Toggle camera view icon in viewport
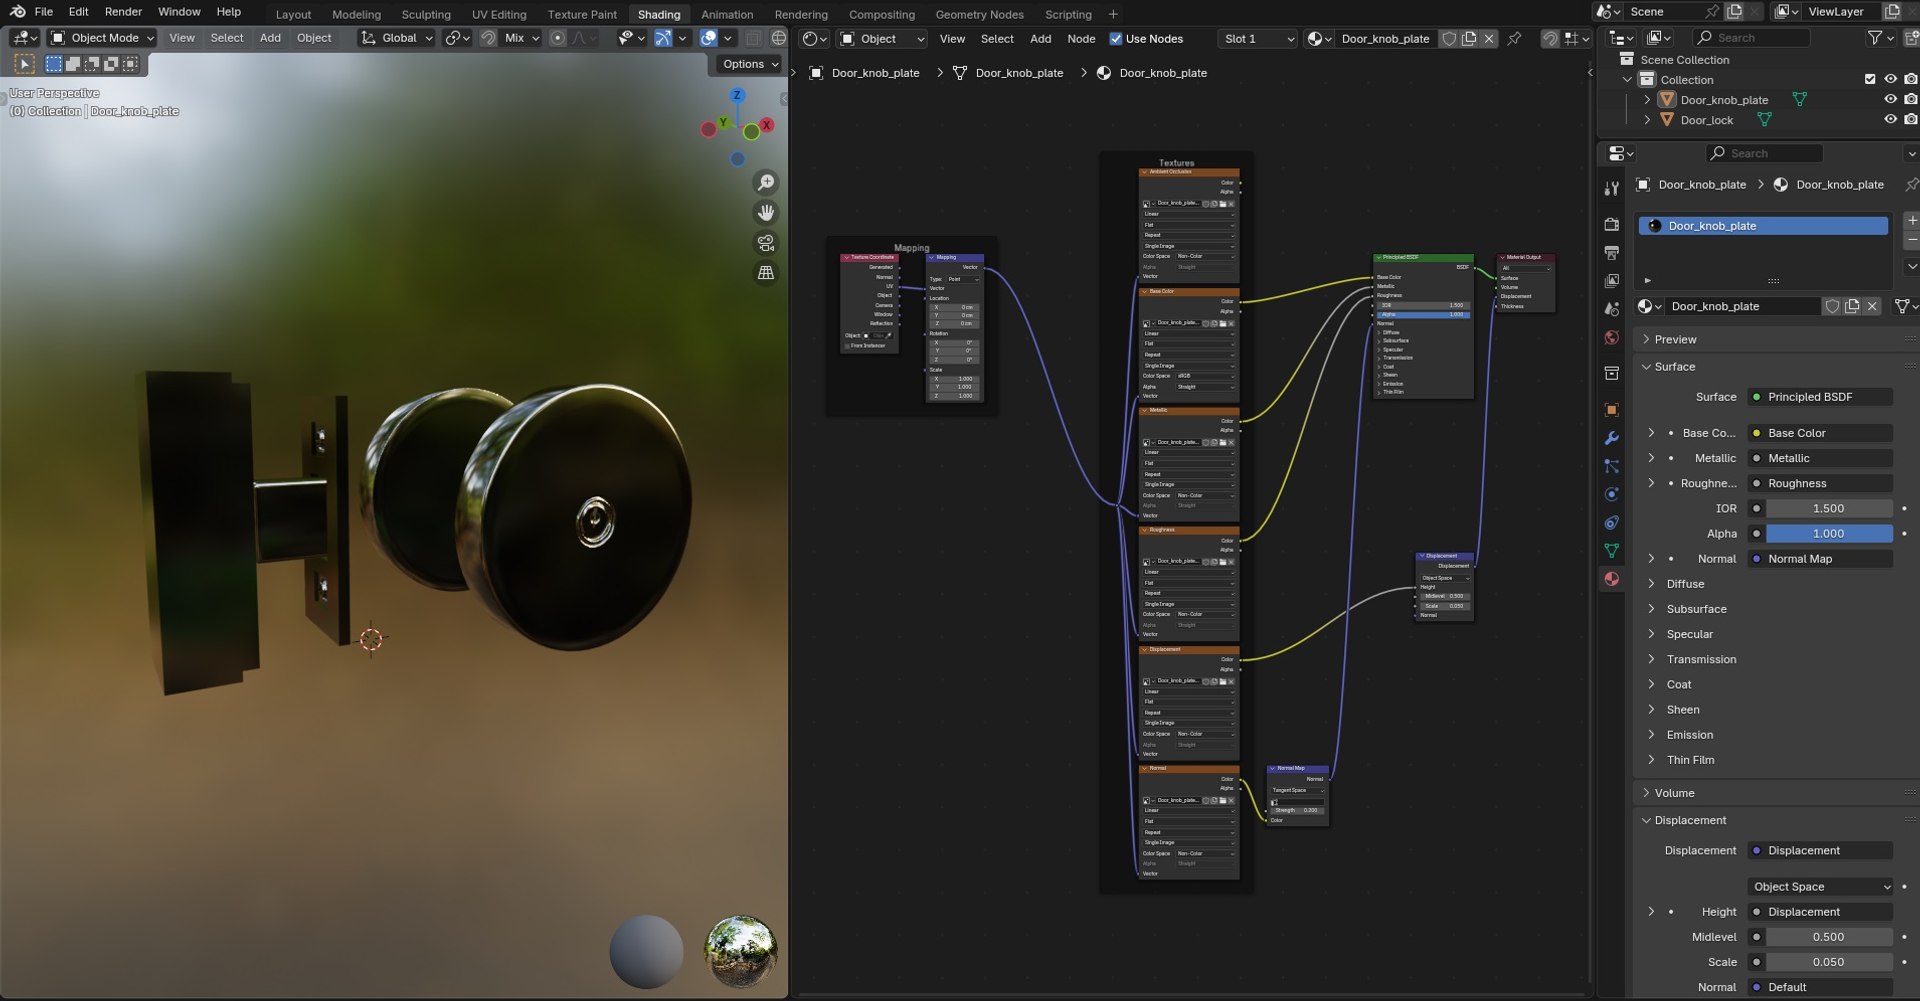Image resolution: width=1920 pixels, height=1001 pixels. [x=766, y=243]
